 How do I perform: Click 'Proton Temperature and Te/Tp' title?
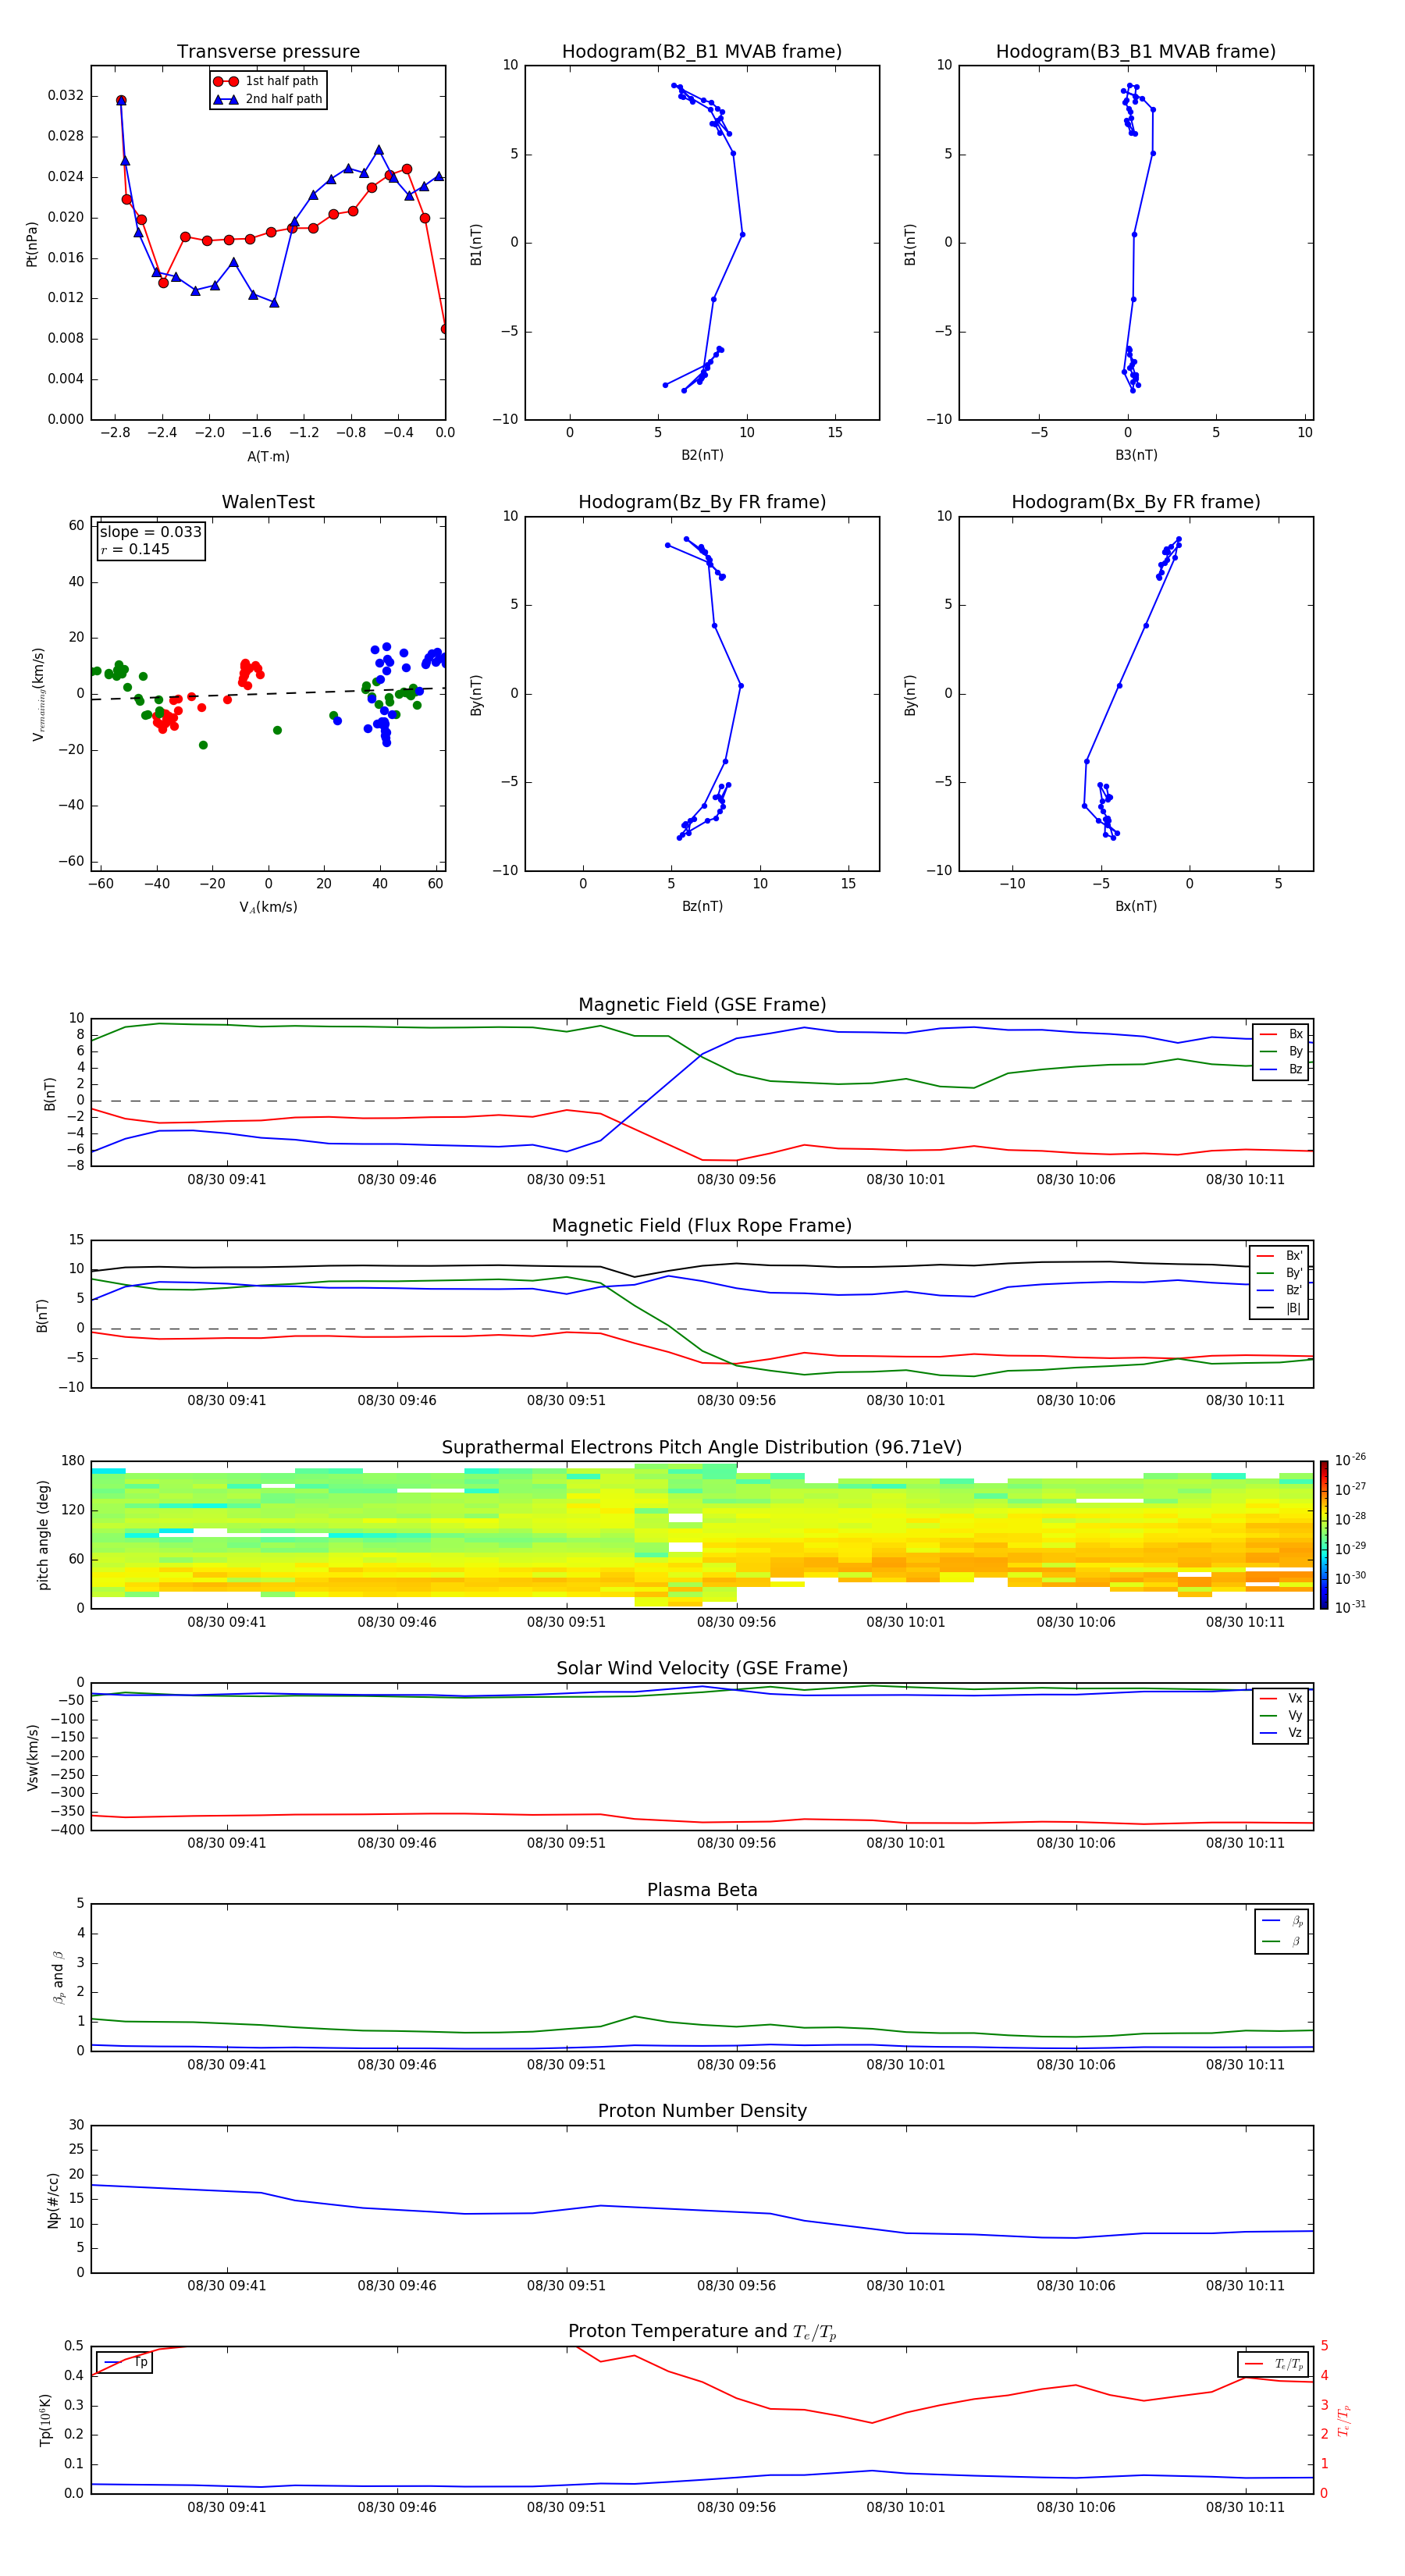[702, 2332]
